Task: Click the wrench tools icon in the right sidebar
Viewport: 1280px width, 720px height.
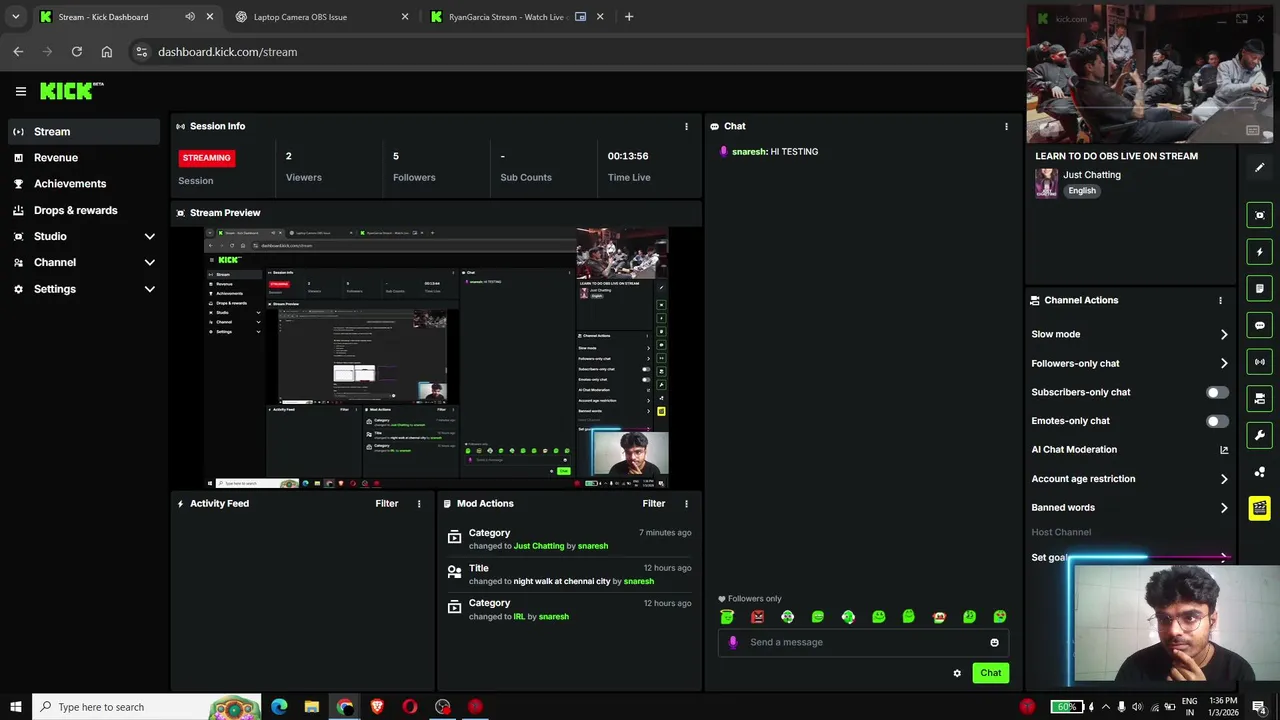Action: click(1259, 435)
